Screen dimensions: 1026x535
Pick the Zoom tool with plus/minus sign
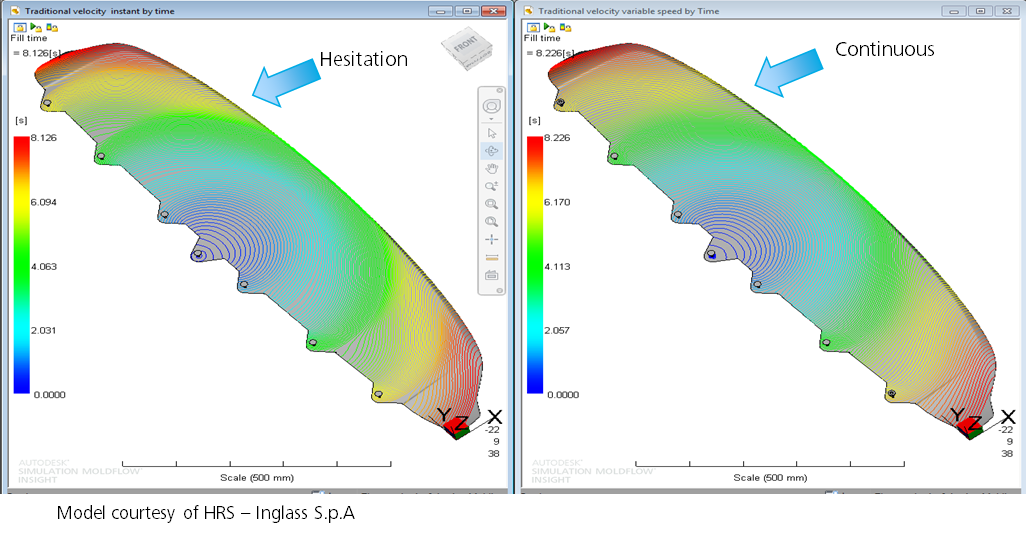pos(491,186)
